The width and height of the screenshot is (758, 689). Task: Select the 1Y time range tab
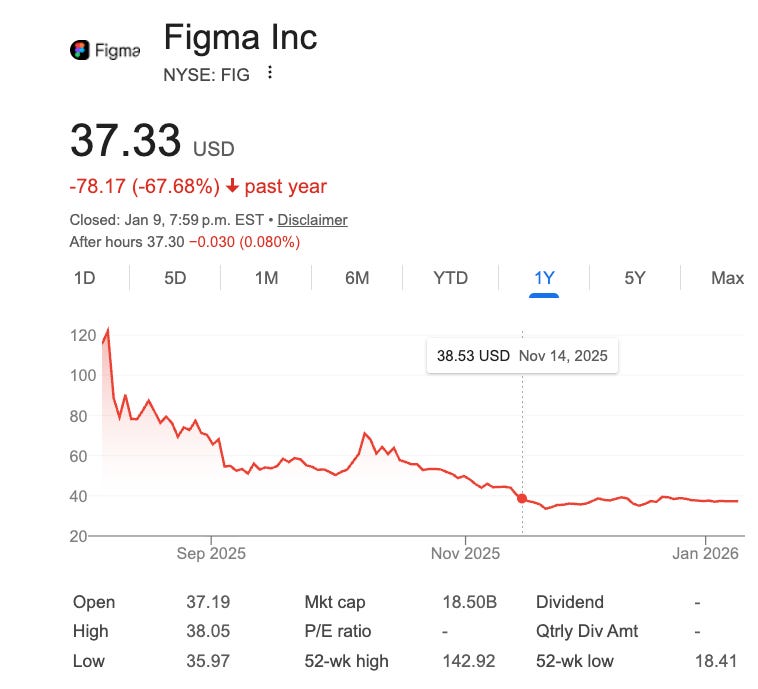(x=544, y=278)
